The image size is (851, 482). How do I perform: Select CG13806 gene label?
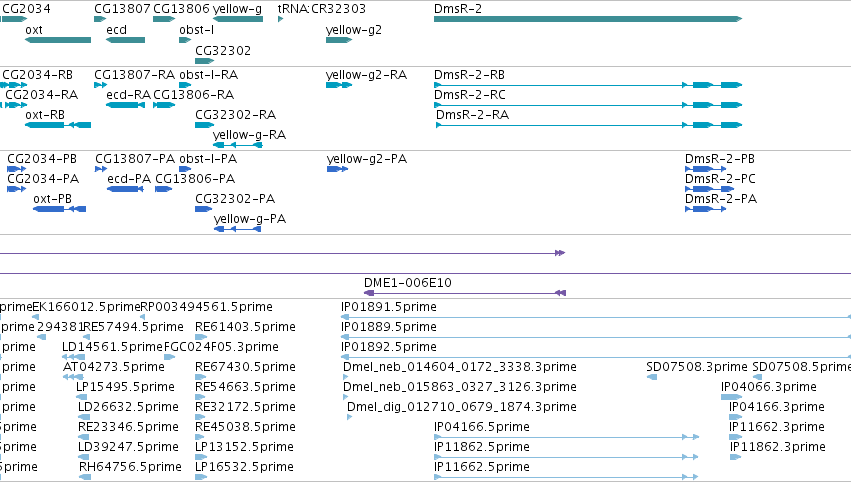181,9
